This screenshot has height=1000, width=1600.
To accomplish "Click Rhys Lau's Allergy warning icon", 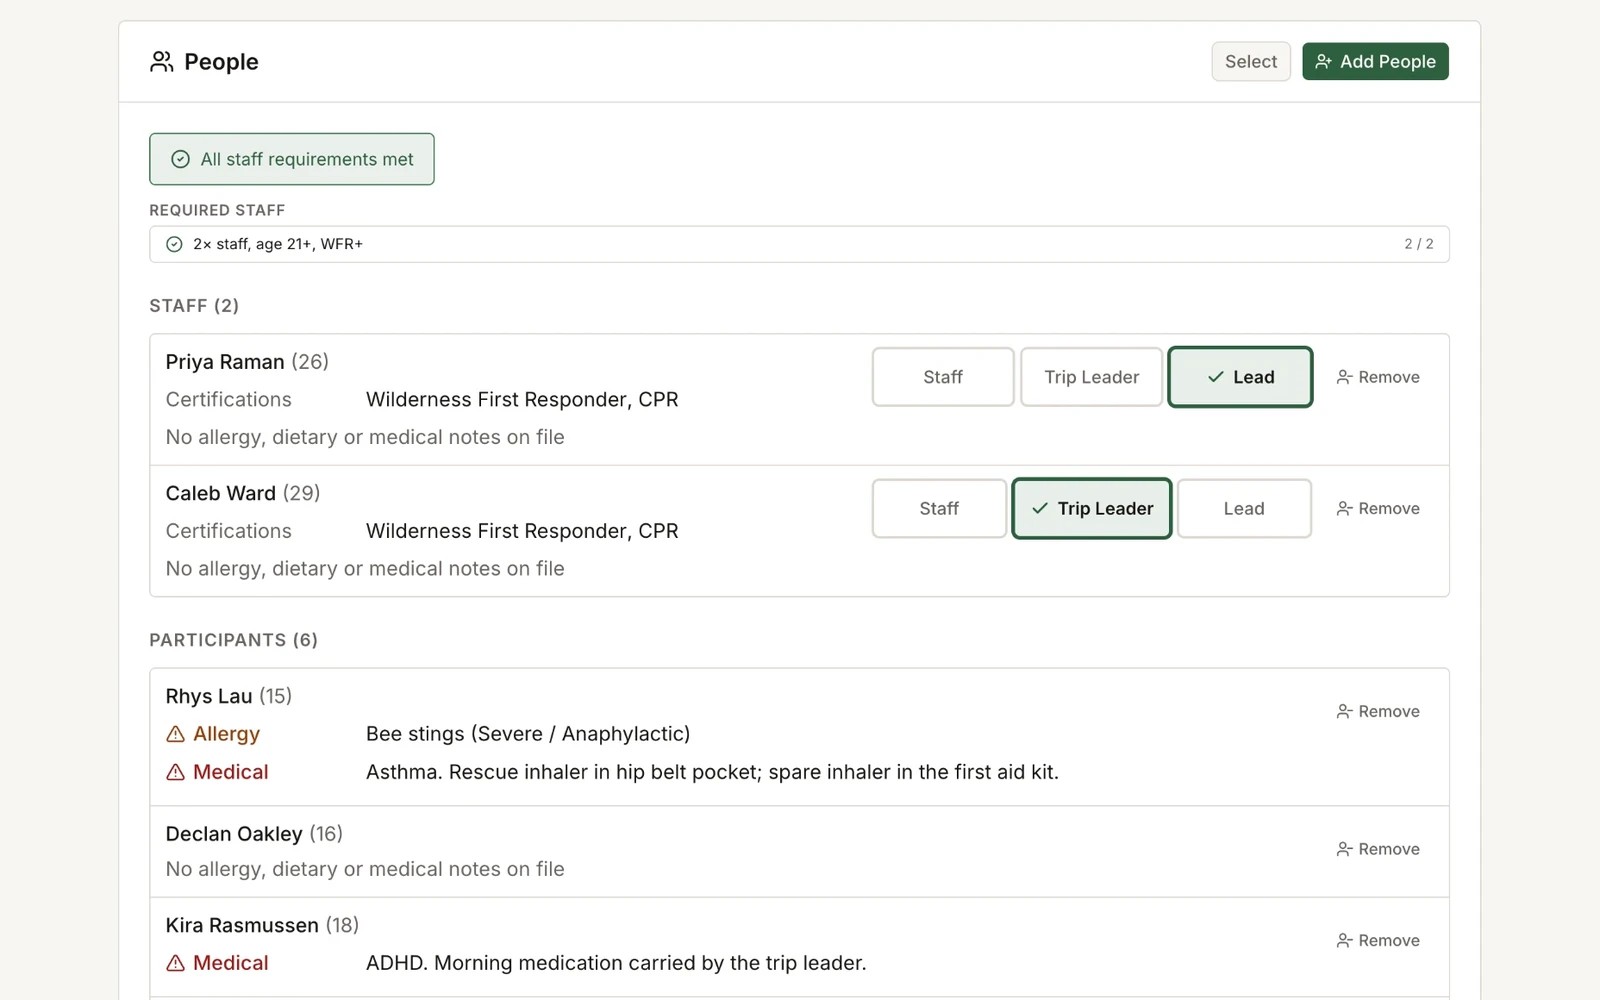I will [x=176, y=735].
